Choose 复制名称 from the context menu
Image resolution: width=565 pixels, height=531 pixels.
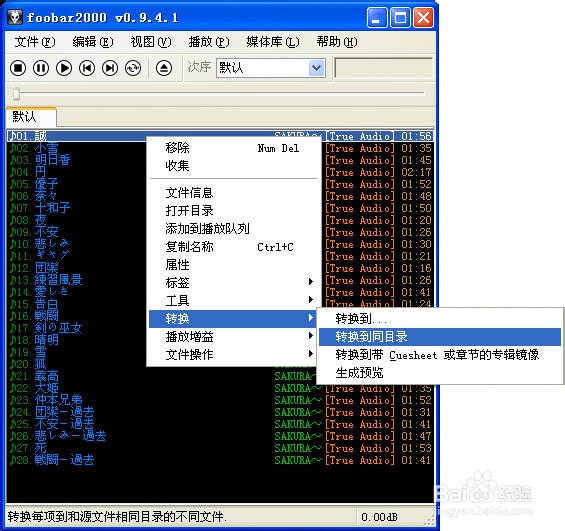pos(233,247)
